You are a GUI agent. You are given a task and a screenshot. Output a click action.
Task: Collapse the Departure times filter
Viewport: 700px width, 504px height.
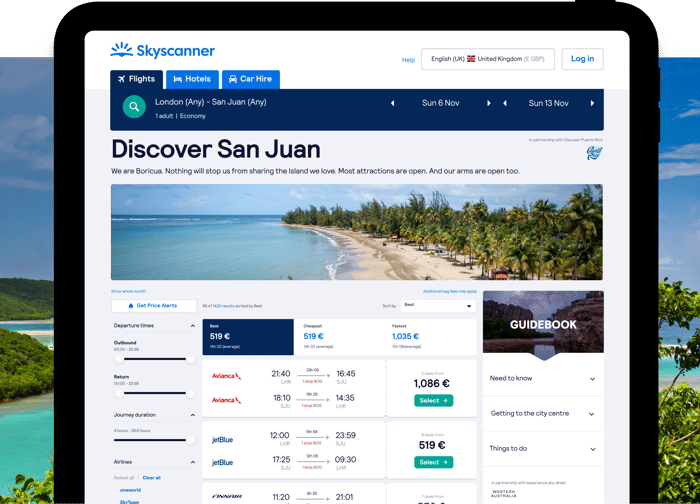coord(192,326)
